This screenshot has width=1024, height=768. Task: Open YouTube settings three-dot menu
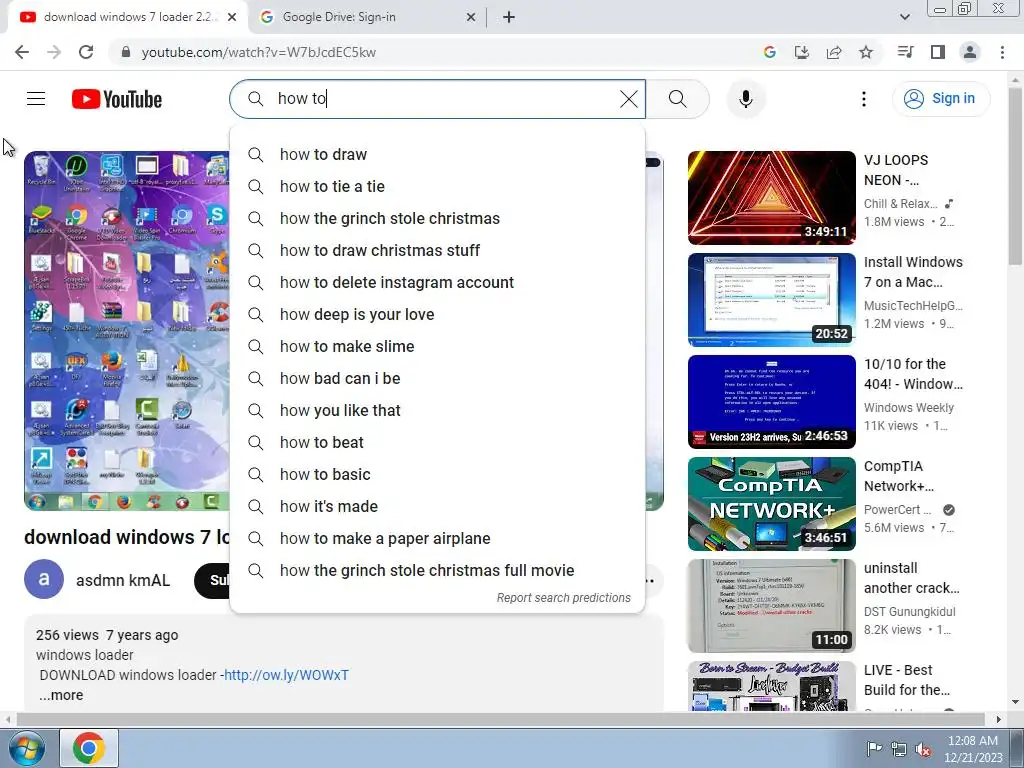(x=863, y=99)
